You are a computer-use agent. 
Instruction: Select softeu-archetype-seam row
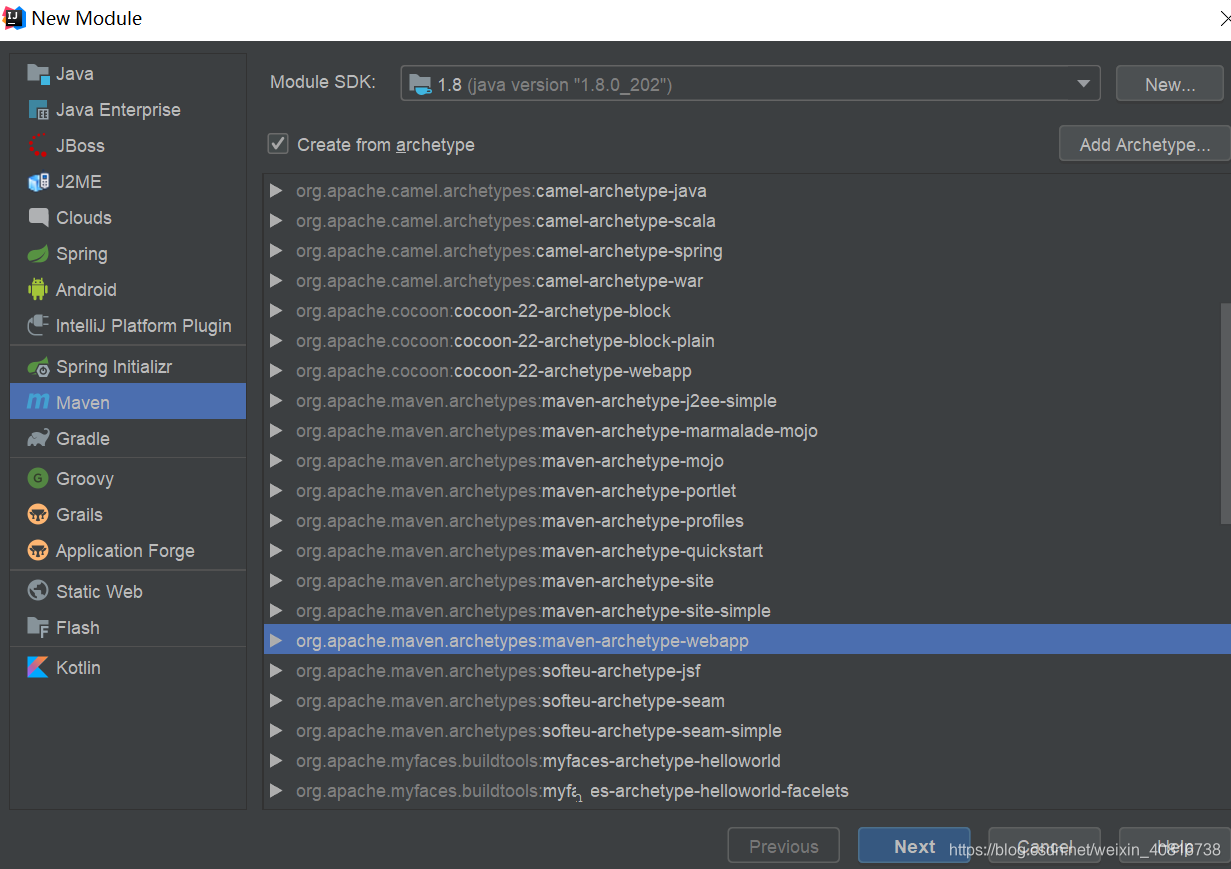[747, 701]
